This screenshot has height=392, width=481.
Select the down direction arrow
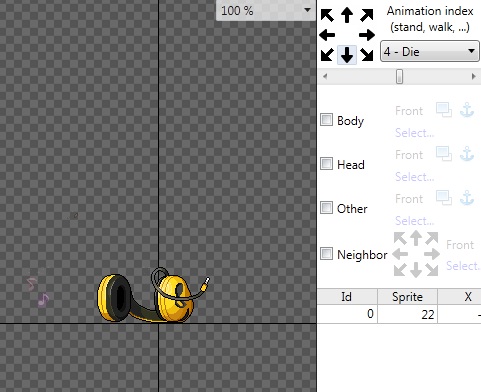click(x=347, y=55)
